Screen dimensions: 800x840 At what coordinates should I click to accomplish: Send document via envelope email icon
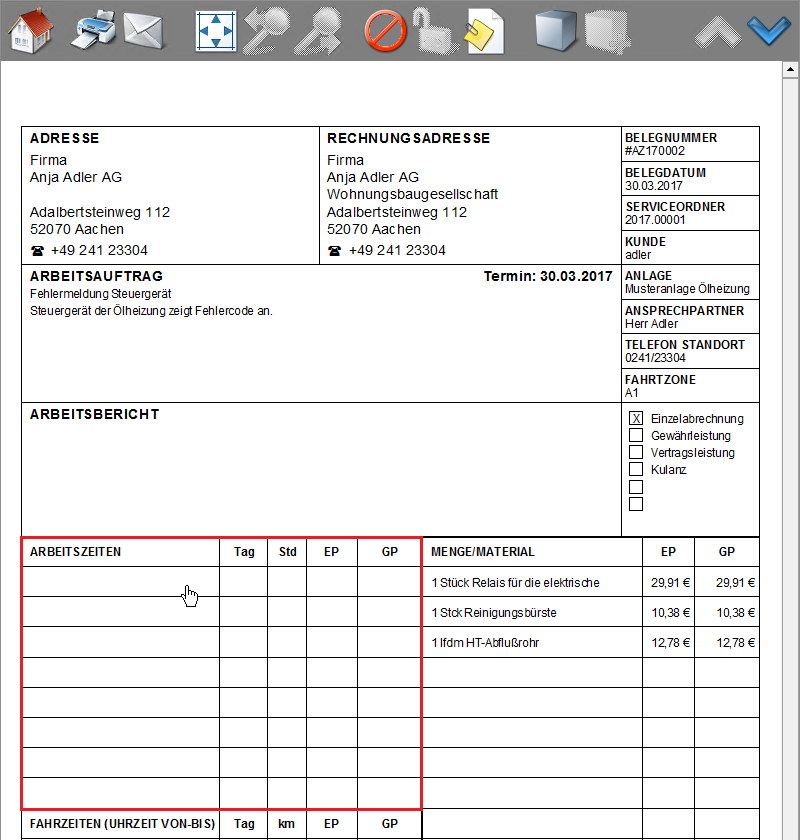pos(144,32)
